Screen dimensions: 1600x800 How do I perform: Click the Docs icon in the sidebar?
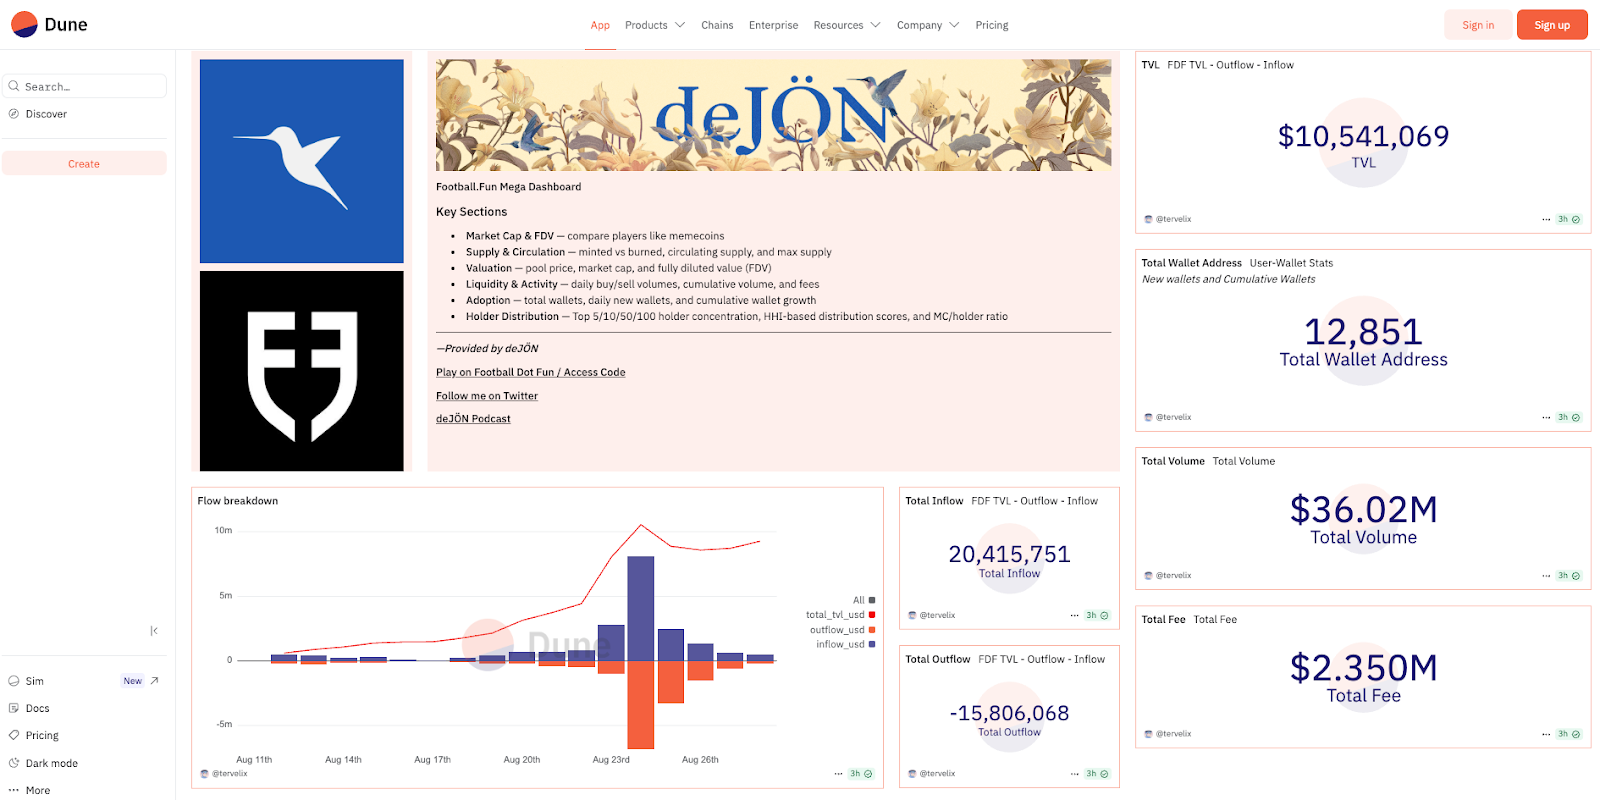(14, 708)
